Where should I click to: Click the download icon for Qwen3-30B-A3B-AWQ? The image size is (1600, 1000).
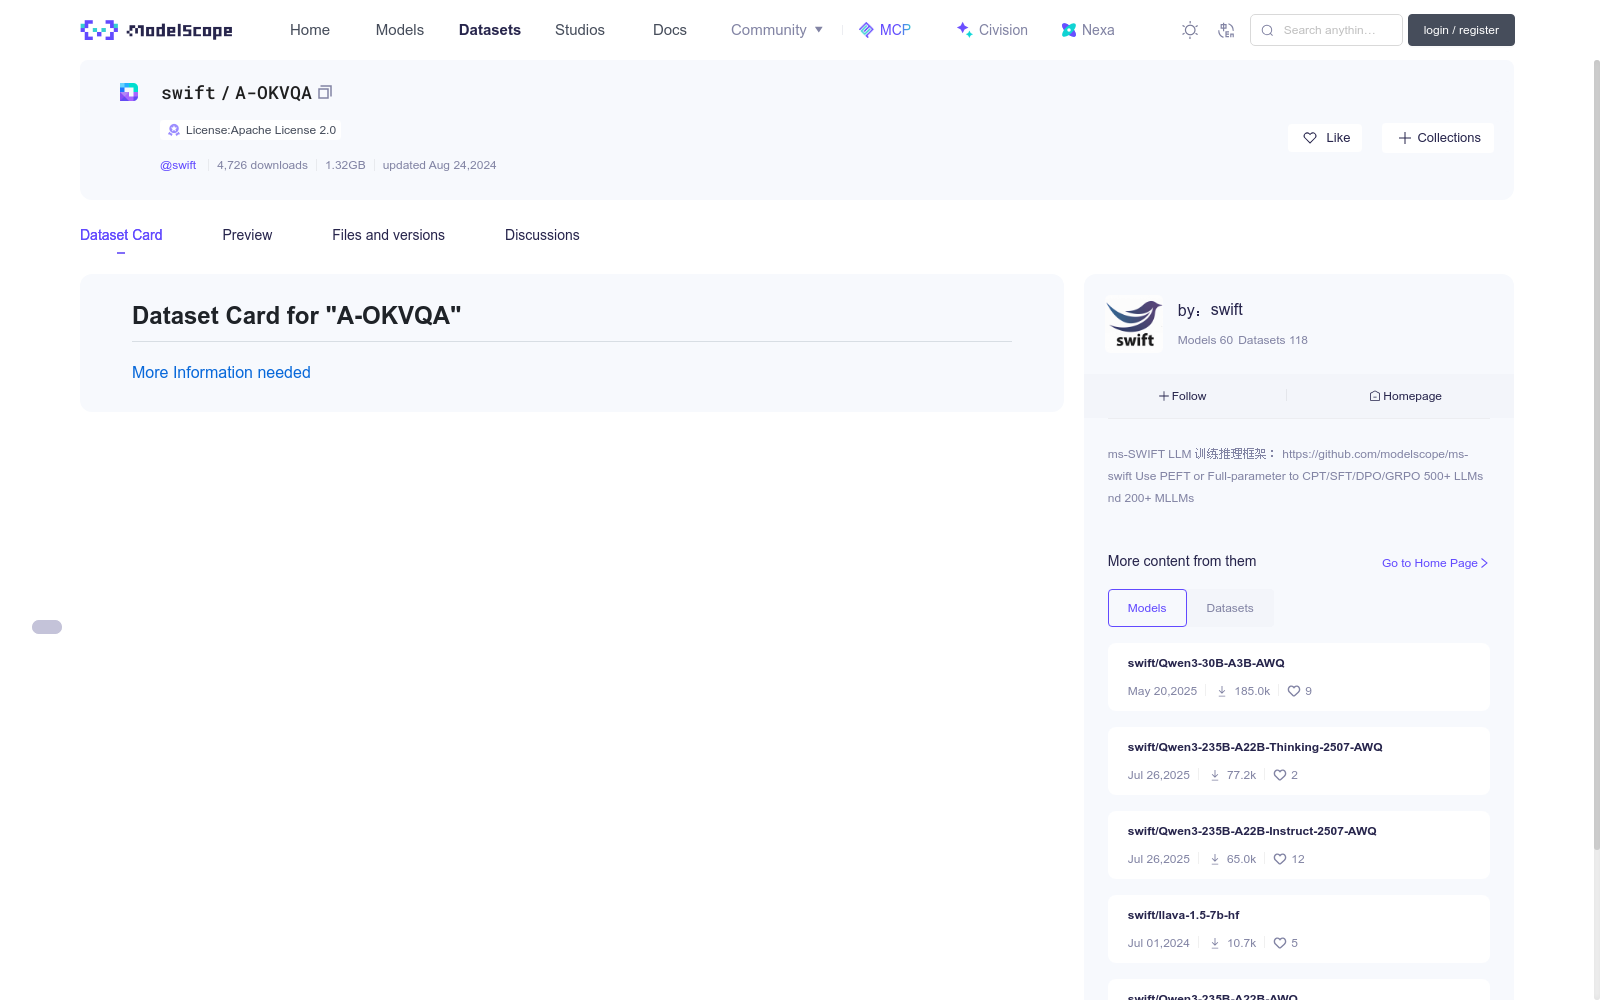1222,691
